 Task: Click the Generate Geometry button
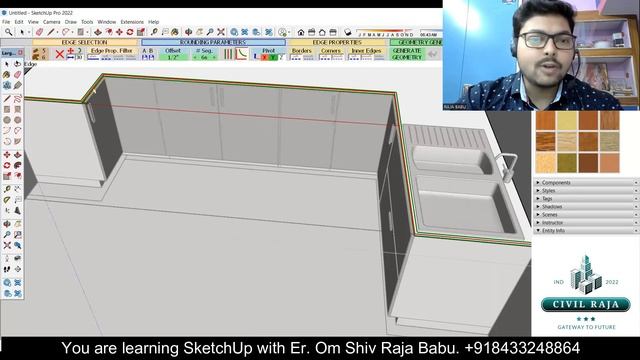click(407, 53)
